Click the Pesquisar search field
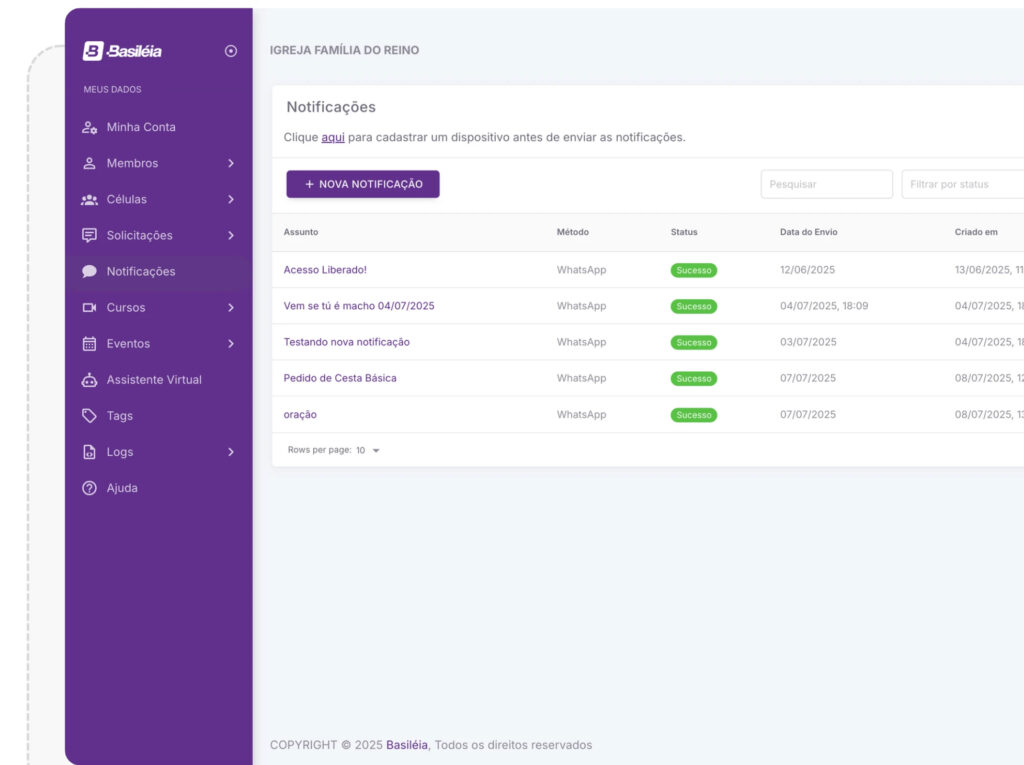The image size is (1024, 765). (x=826, y=185)
